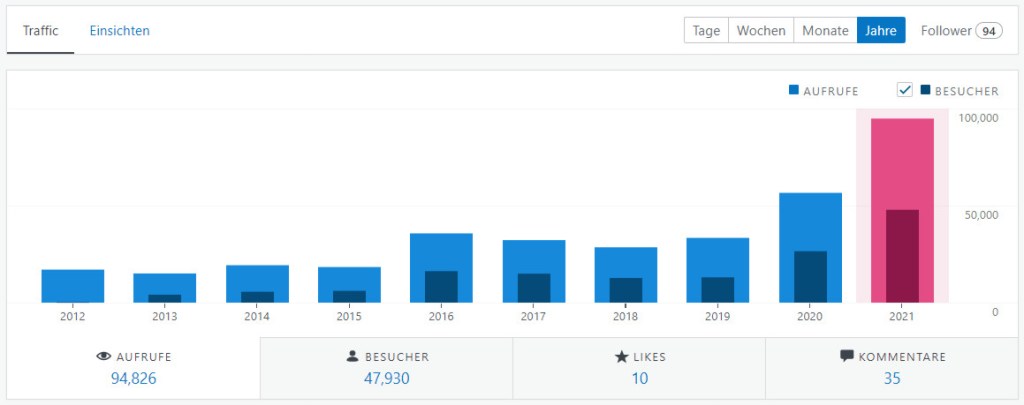Viewport: 1024px width, 405px height.
Task: Click the speech bubble Kommentare icon
Action: 847,356
